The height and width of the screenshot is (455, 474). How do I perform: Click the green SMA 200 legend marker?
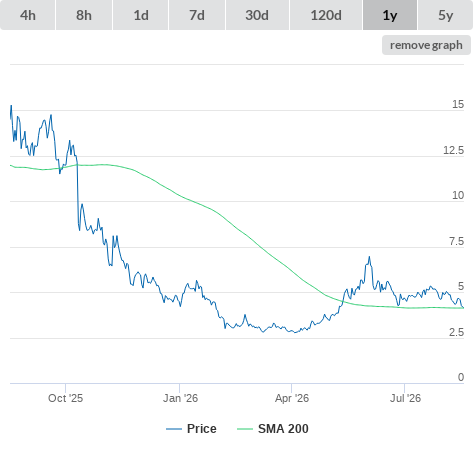245,429
